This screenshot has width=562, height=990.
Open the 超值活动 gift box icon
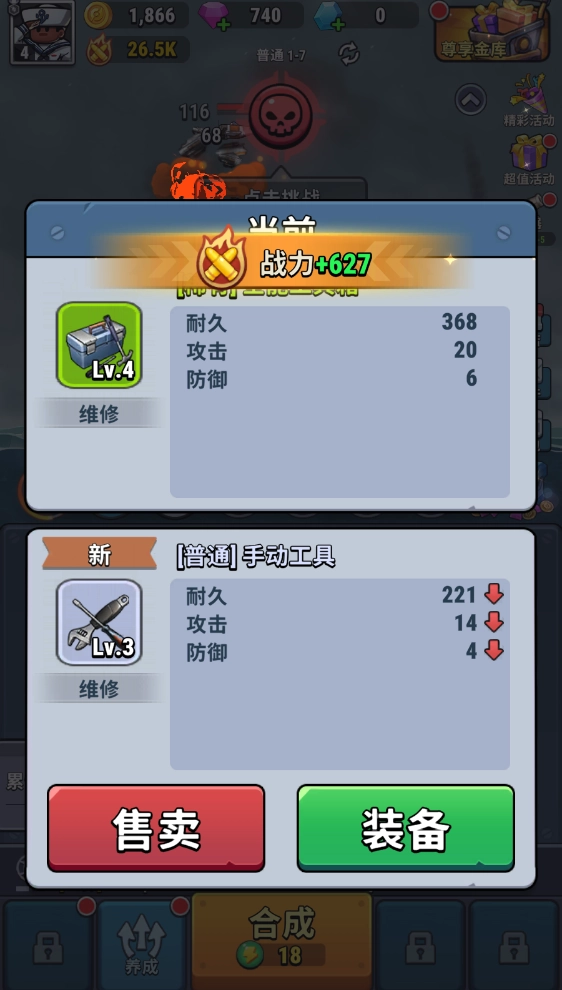click(x=529, y=160)
